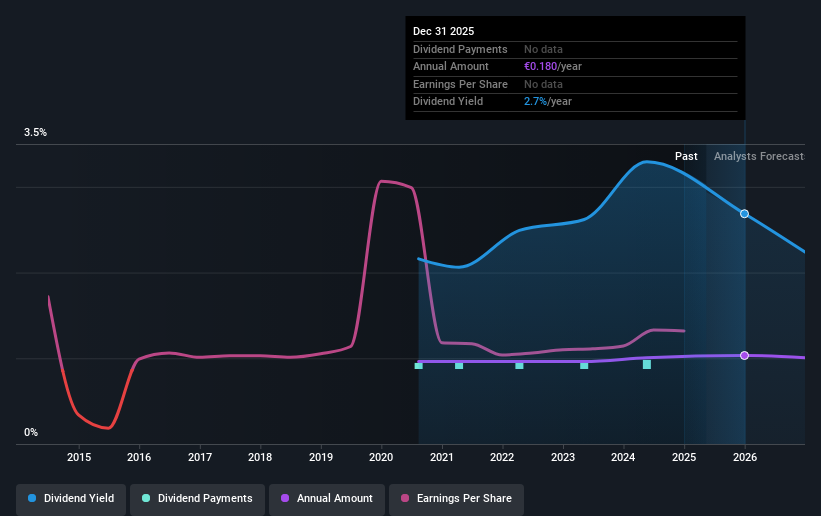821x516 pixels.
Task: Click the 2020 x-axis label
Action: coord(381,457)
